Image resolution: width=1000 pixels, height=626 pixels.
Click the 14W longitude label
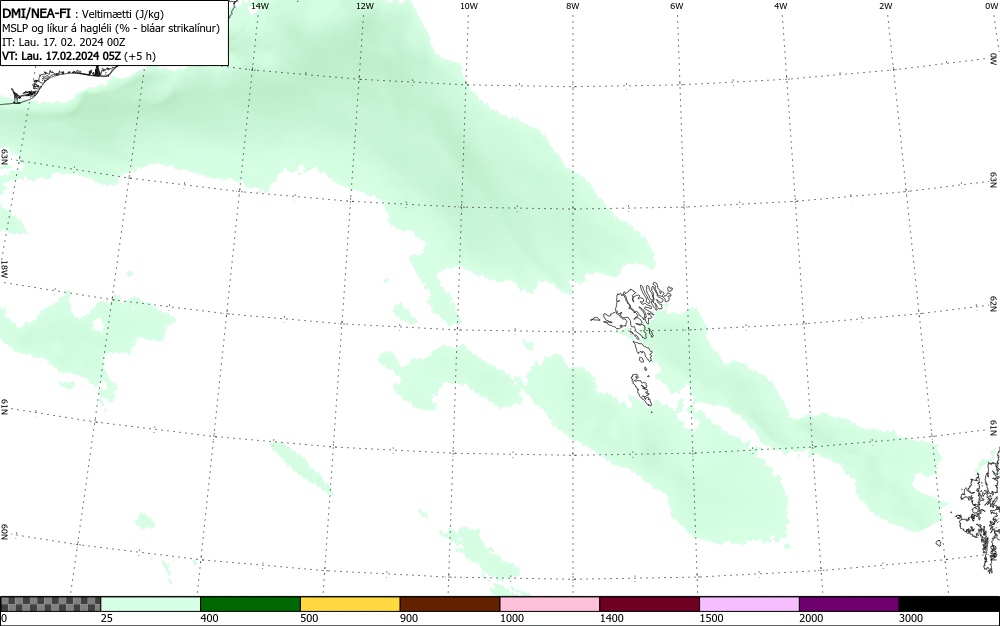pyautogui.click(x=260, y=6)
